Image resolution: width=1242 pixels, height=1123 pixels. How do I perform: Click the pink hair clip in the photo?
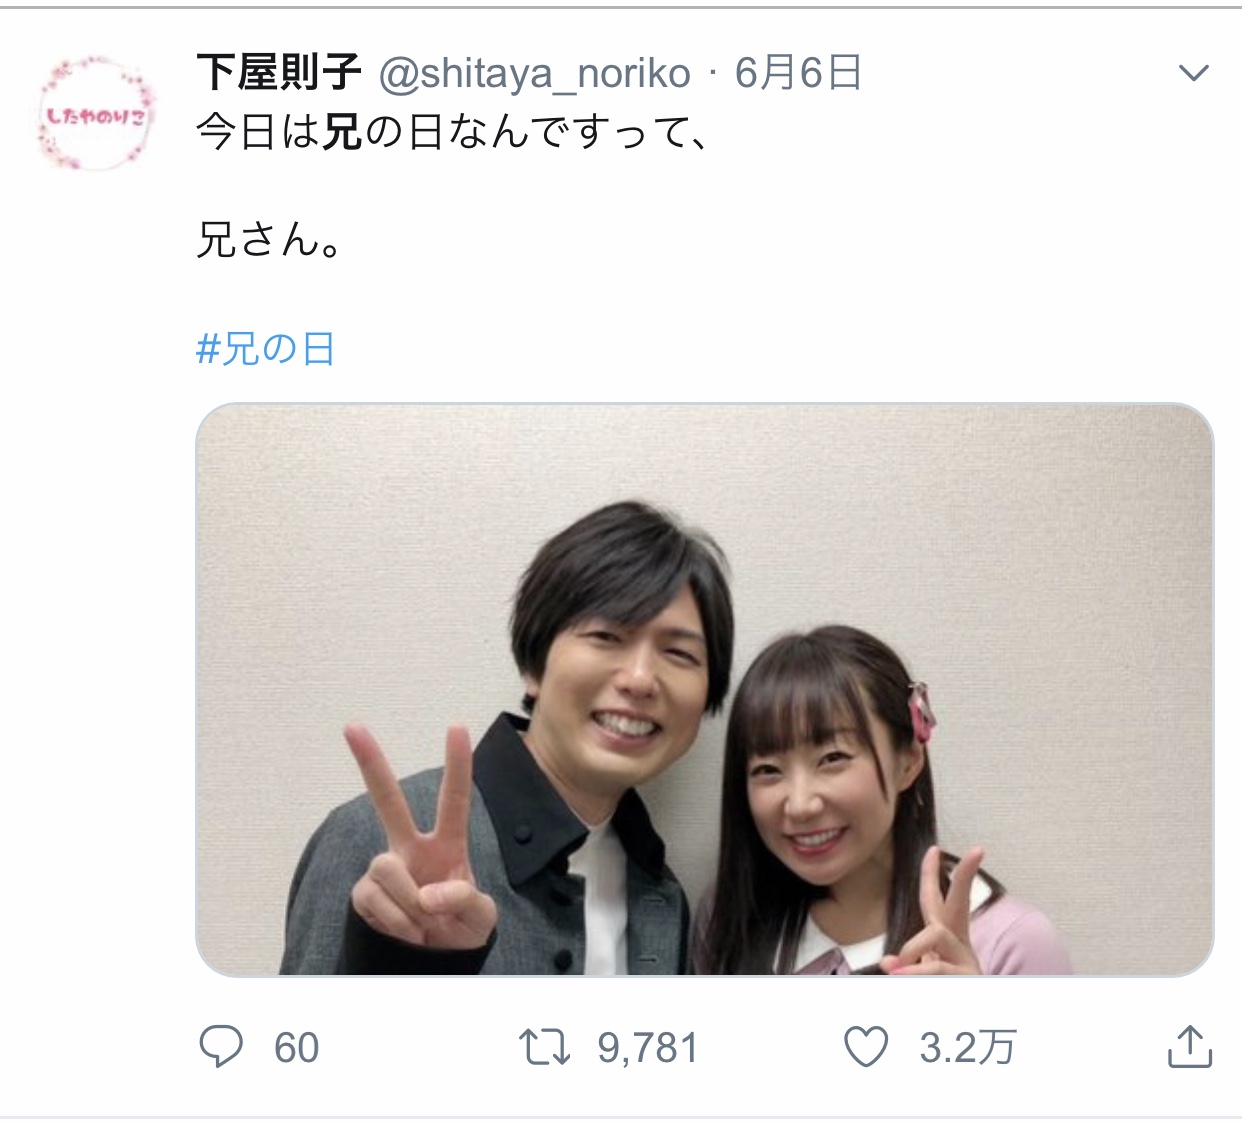pyautogui.click(x=921, y=709)
